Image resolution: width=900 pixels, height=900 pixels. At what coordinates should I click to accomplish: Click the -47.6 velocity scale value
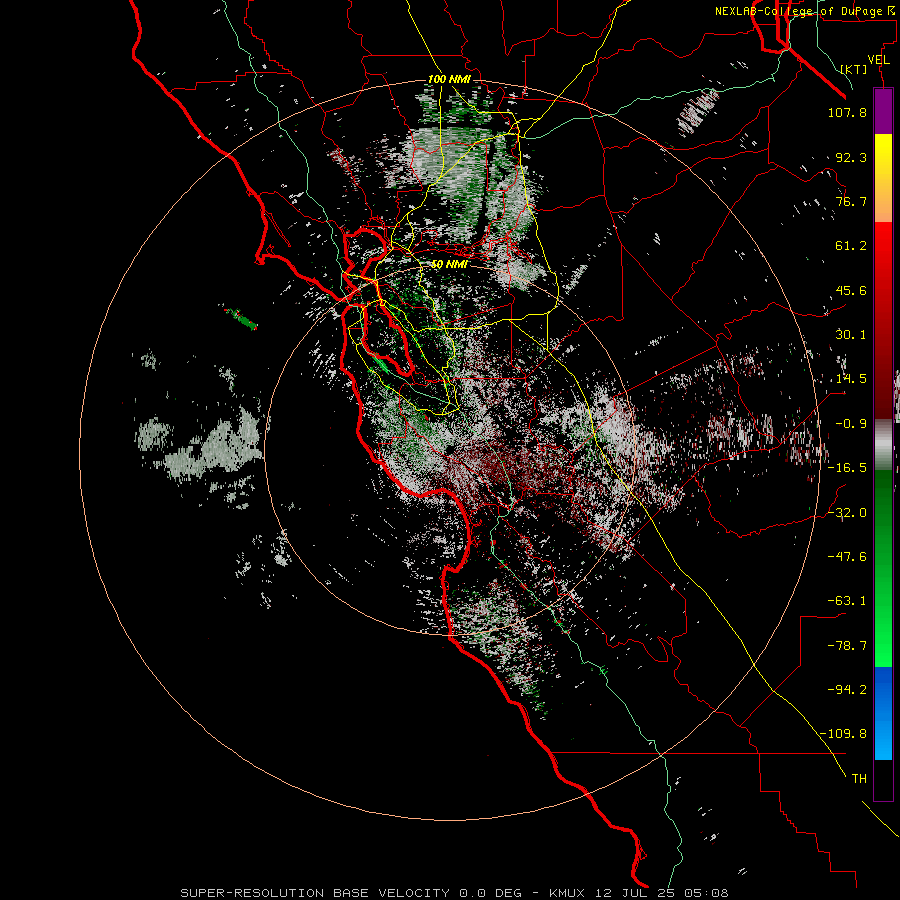tap(847, 557)
